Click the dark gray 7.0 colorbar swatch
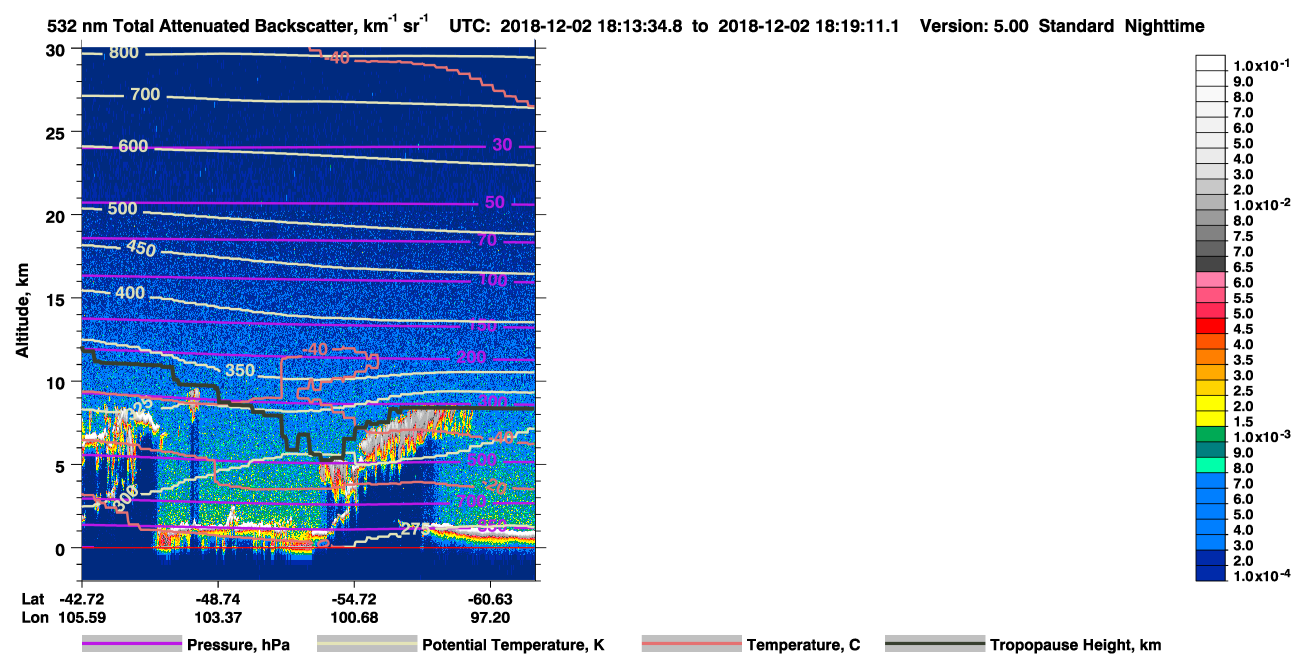This screenshot has width=1300, height=667. pyautogui.click(x=1211, y=249)
